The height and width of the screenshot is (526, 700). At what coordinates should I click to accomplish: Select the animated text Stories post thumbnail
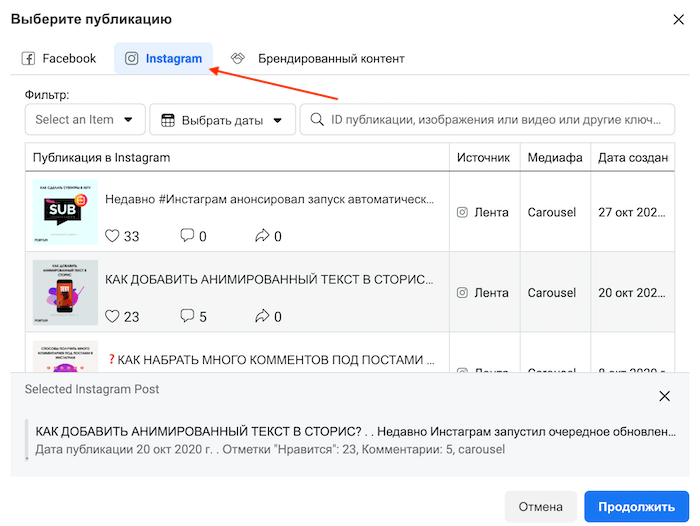(x=65, y=292)
